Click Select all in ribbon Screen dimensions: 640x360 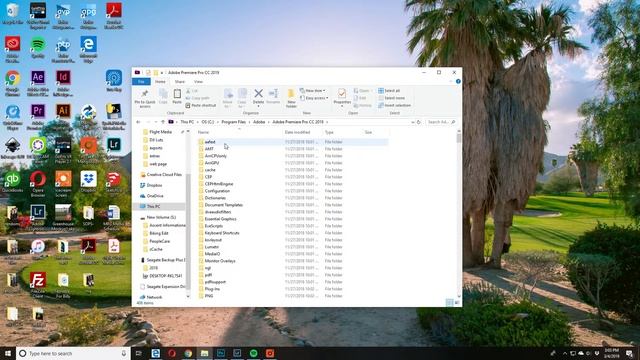(389, 91)
